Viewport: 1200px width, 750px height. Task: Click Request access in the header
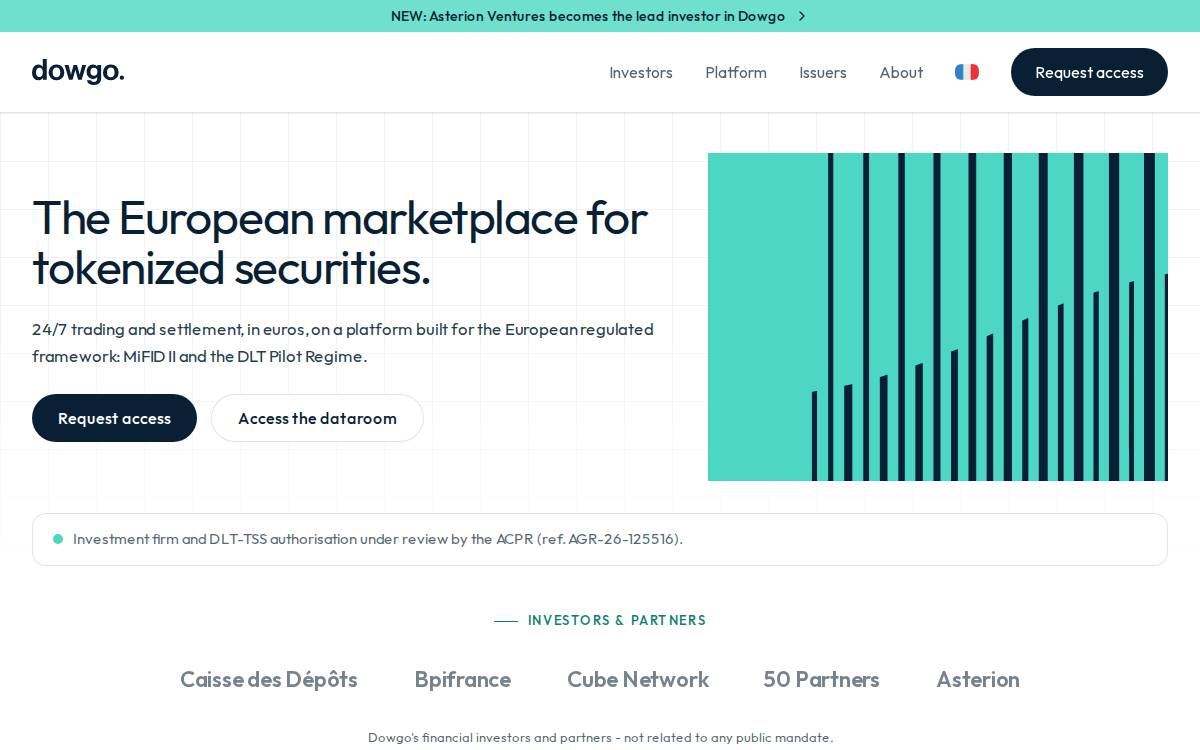click(x=1089, y=72)
